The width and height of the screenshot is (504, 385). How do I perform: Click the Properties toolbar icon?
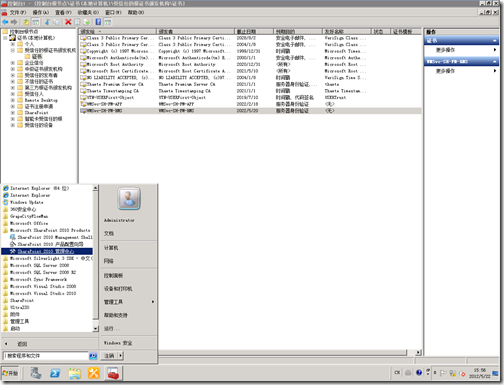pos(77,22)
